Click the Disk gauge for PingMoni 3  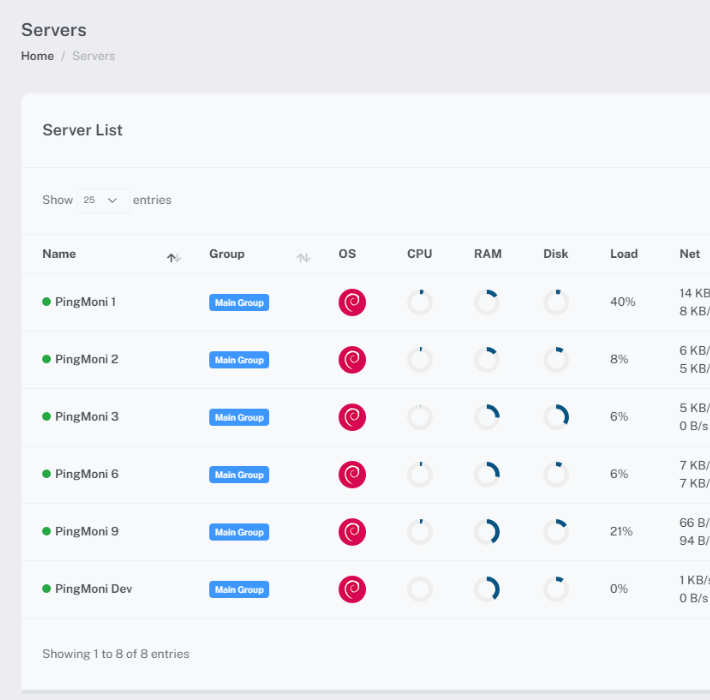click(556, 417)
